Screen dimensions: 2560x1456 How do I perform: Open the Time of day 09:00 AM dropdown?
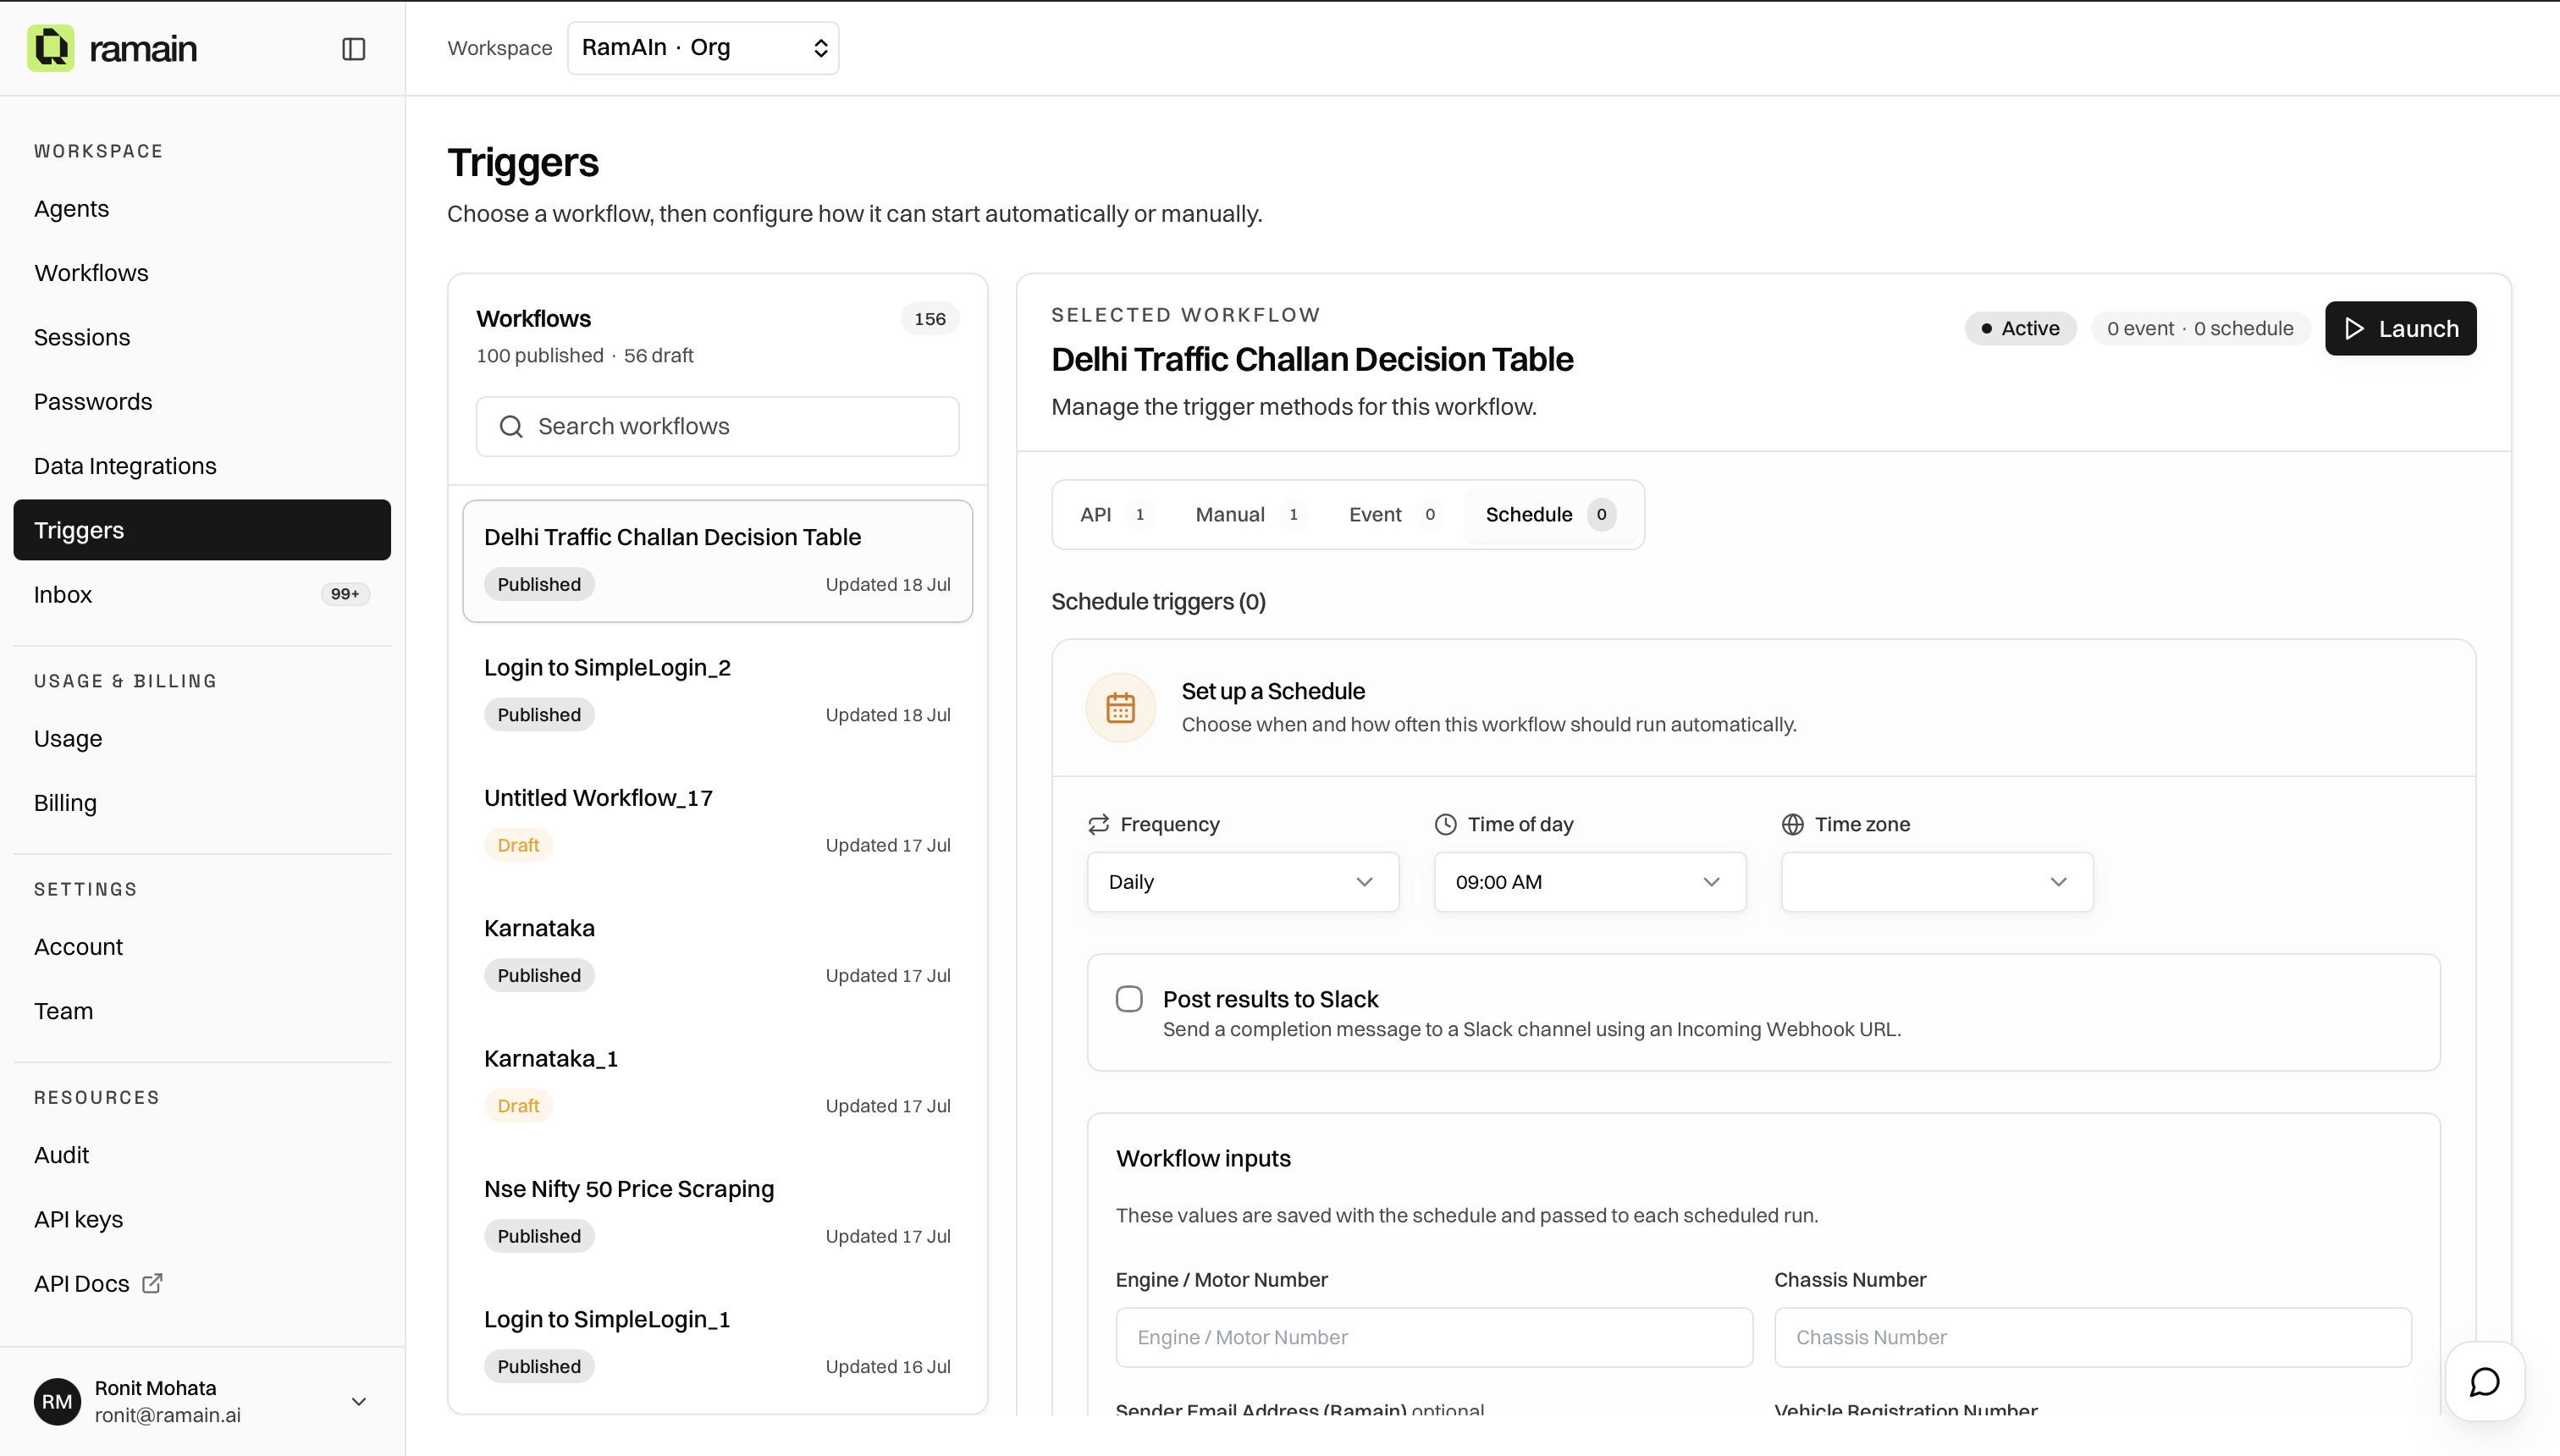click(1589, 882)
